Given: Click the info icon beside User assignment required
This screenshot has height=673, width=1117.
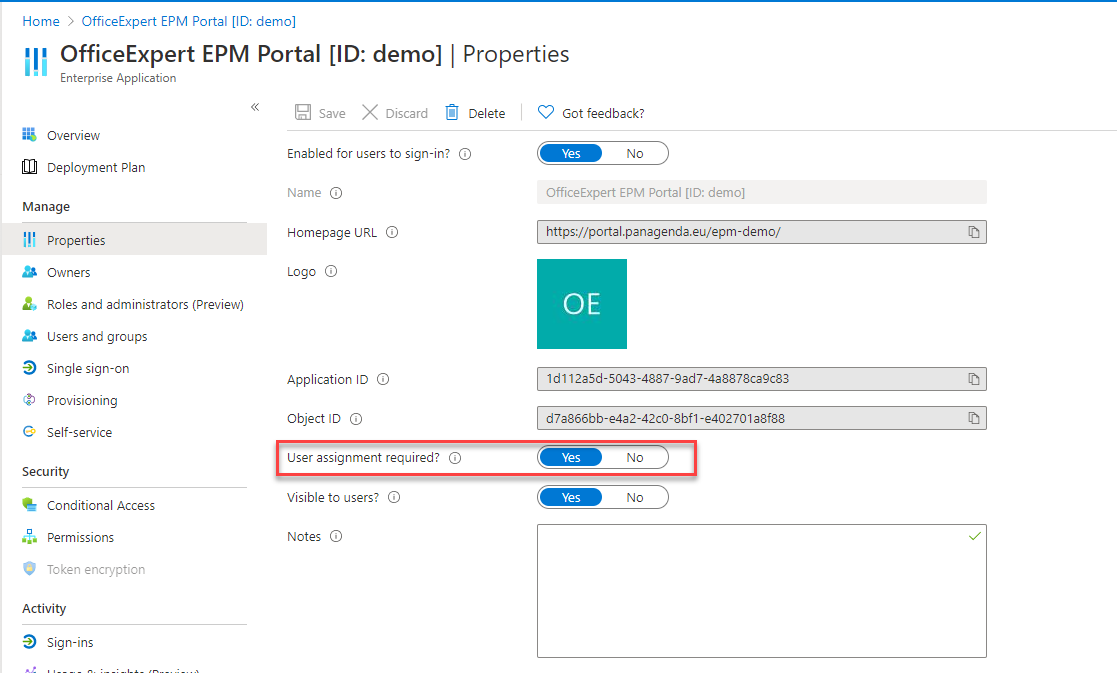Looking at the screenshot, I should pos(455,458).
